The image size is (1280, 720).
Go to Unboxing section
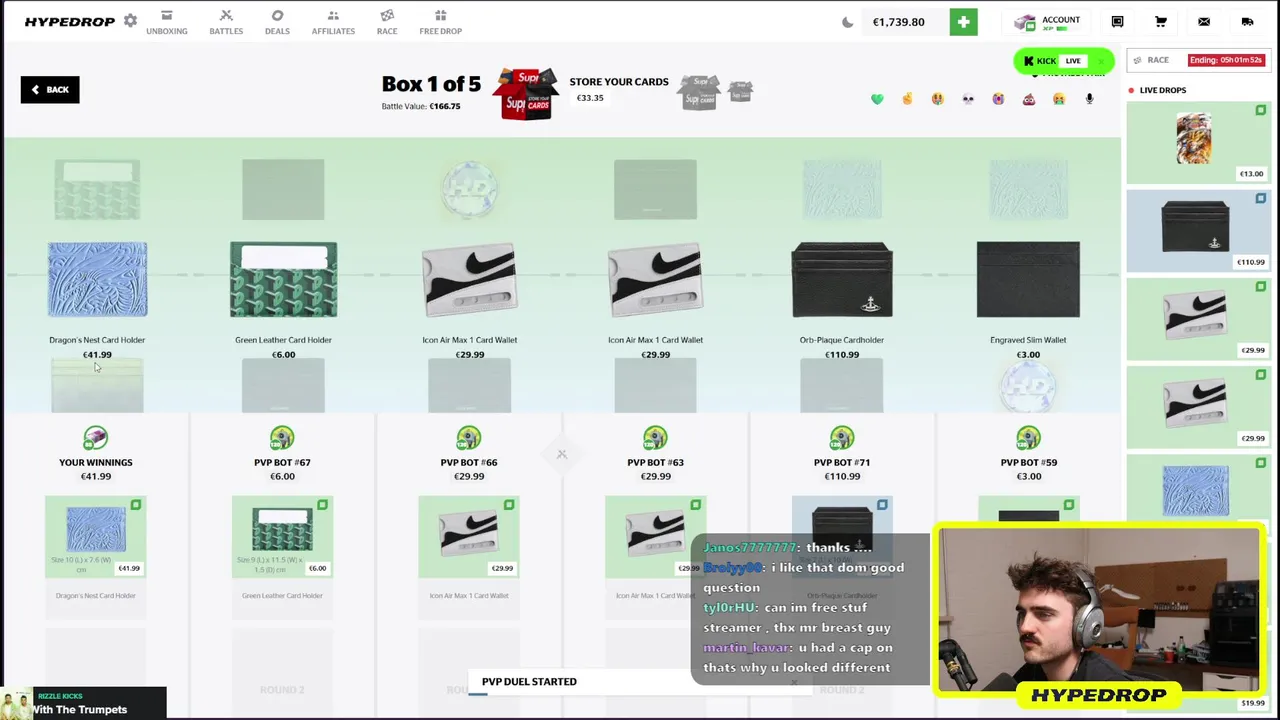[x=167, y=22]
